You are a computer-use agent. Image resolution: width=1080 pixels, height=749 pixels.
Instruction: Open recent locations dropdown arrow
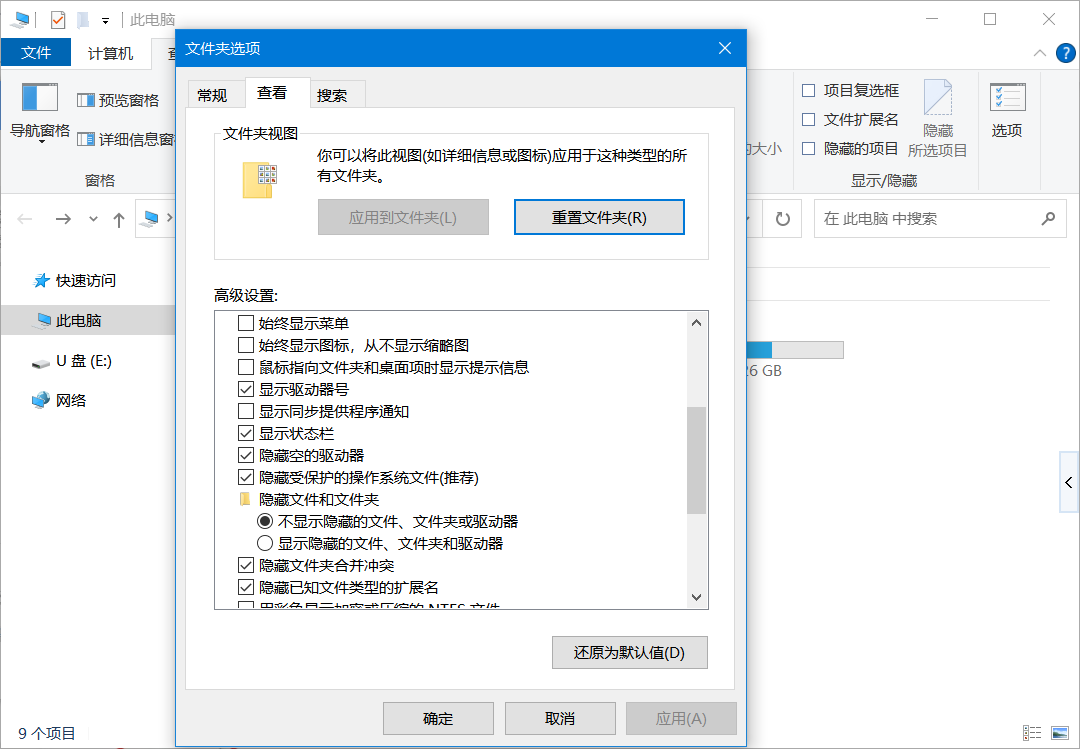coord(93,219)
